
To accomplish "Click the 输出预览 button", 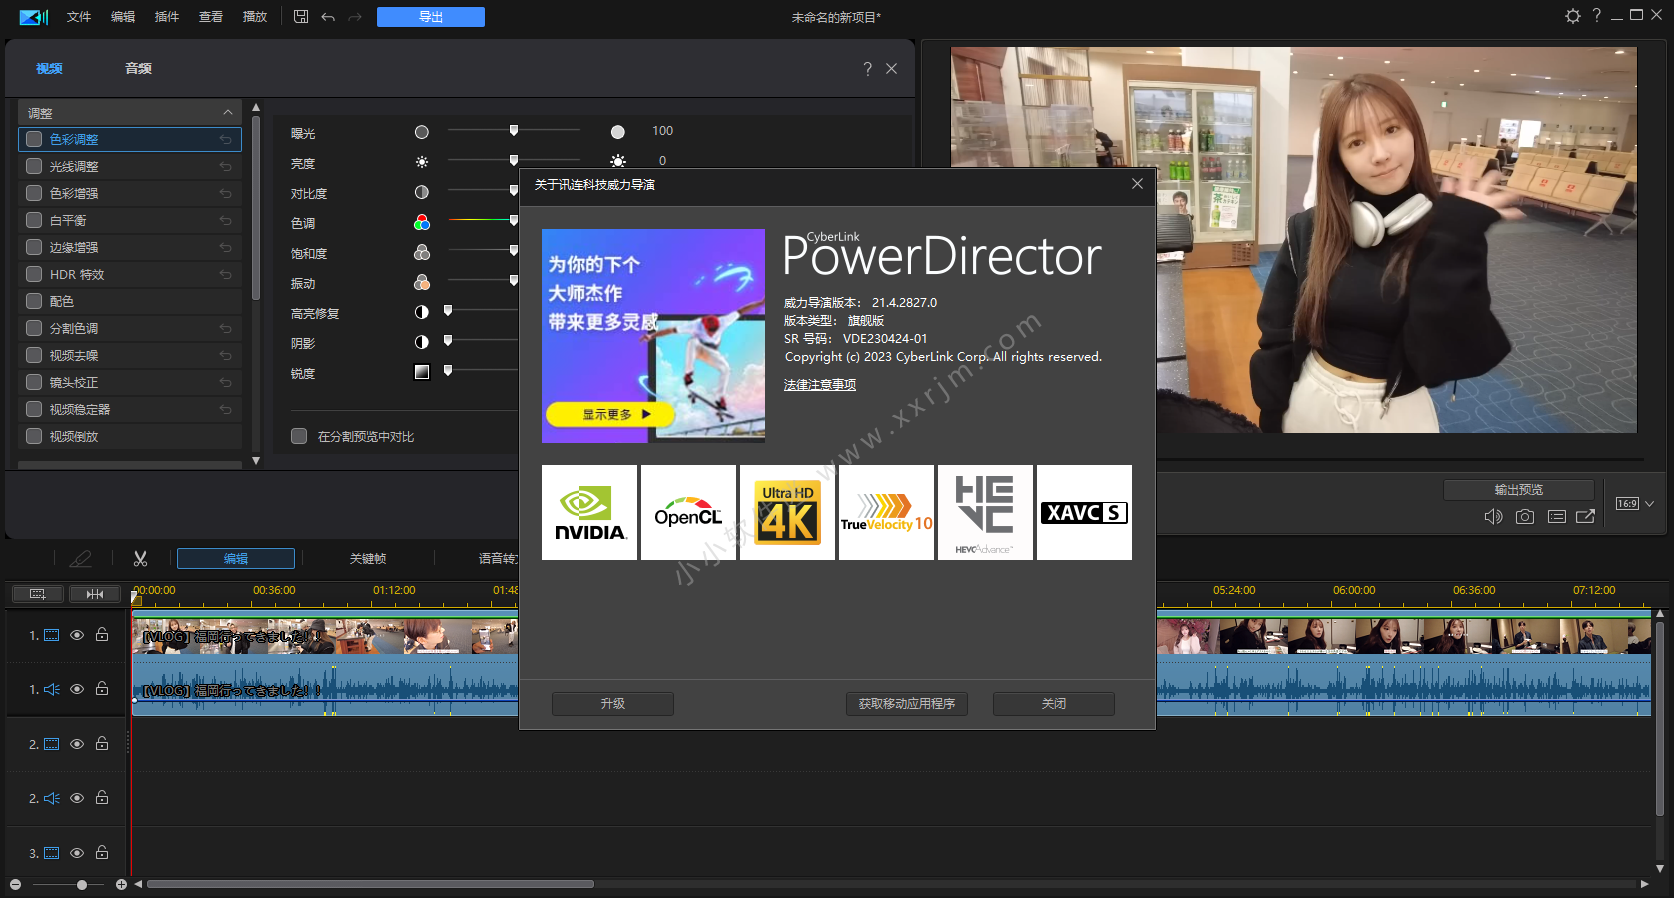I will pos(1519,490).
